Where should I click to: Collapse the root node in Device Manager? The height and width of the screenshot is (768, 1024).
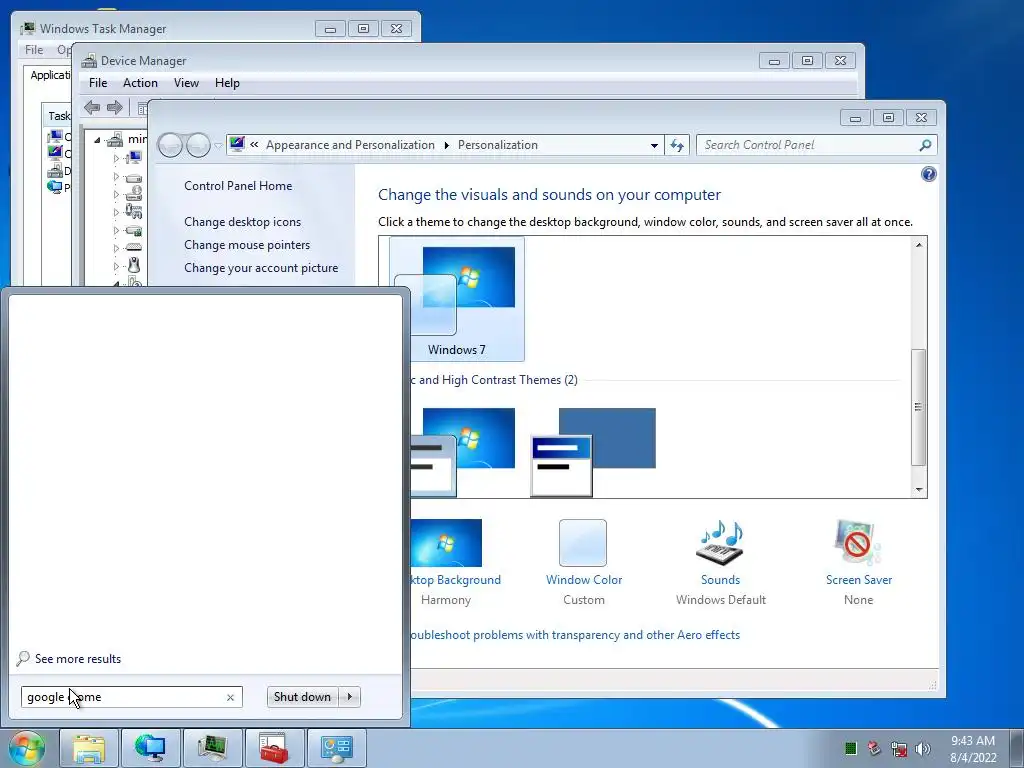tap(97, 140)
